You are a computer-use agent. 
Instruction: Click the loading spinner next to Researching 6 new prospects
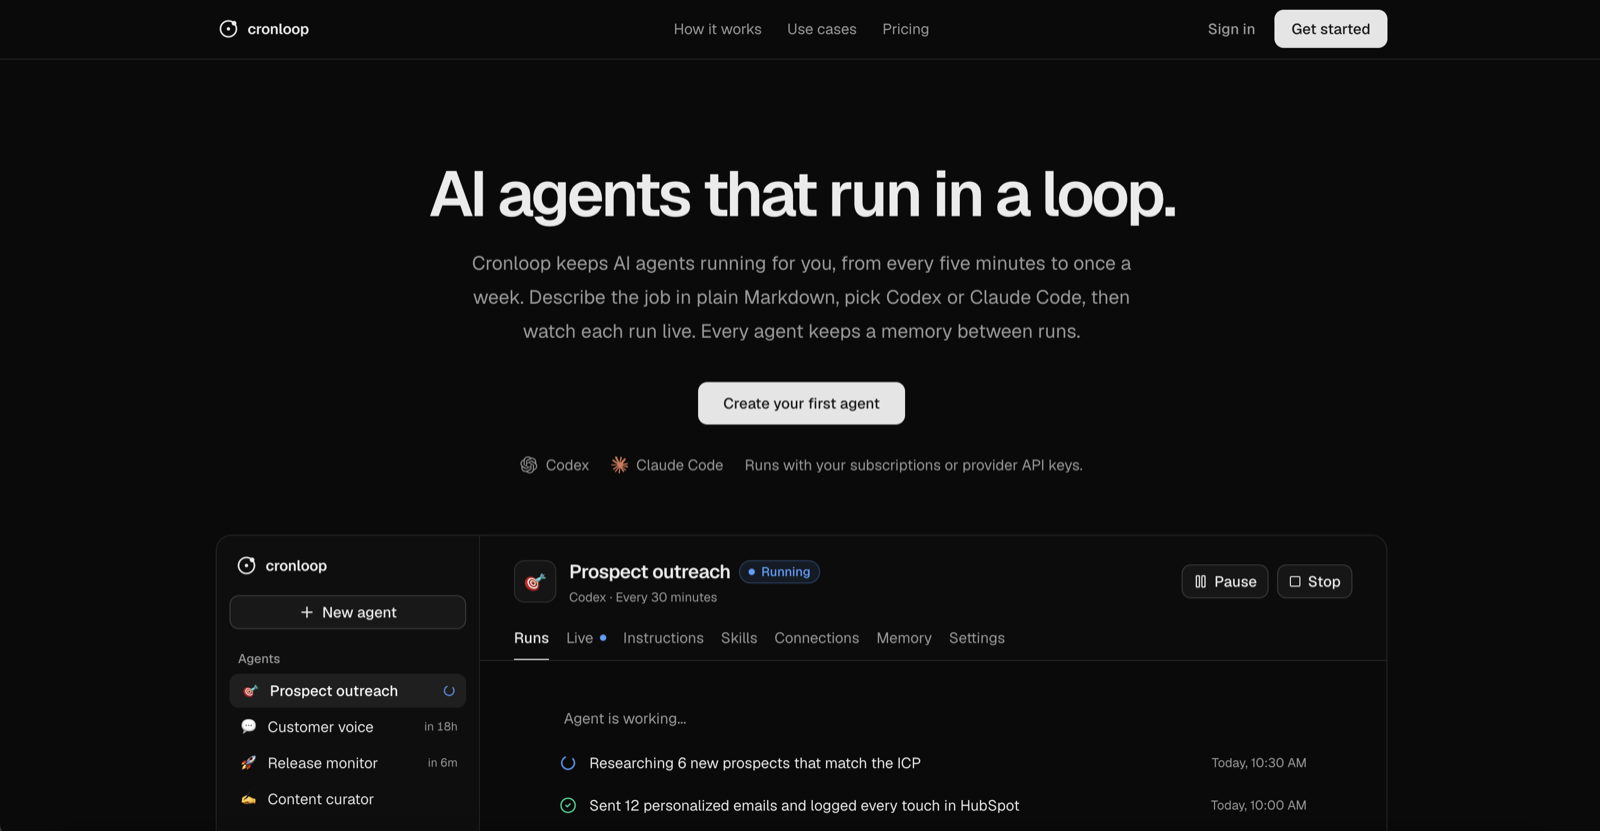(568, 763)
